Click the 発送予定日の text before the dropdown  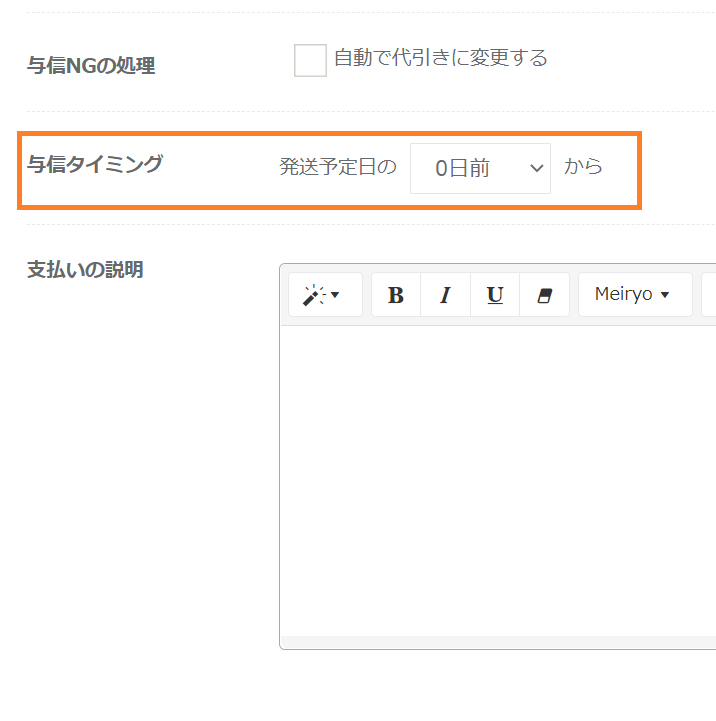tap(338, 168)
